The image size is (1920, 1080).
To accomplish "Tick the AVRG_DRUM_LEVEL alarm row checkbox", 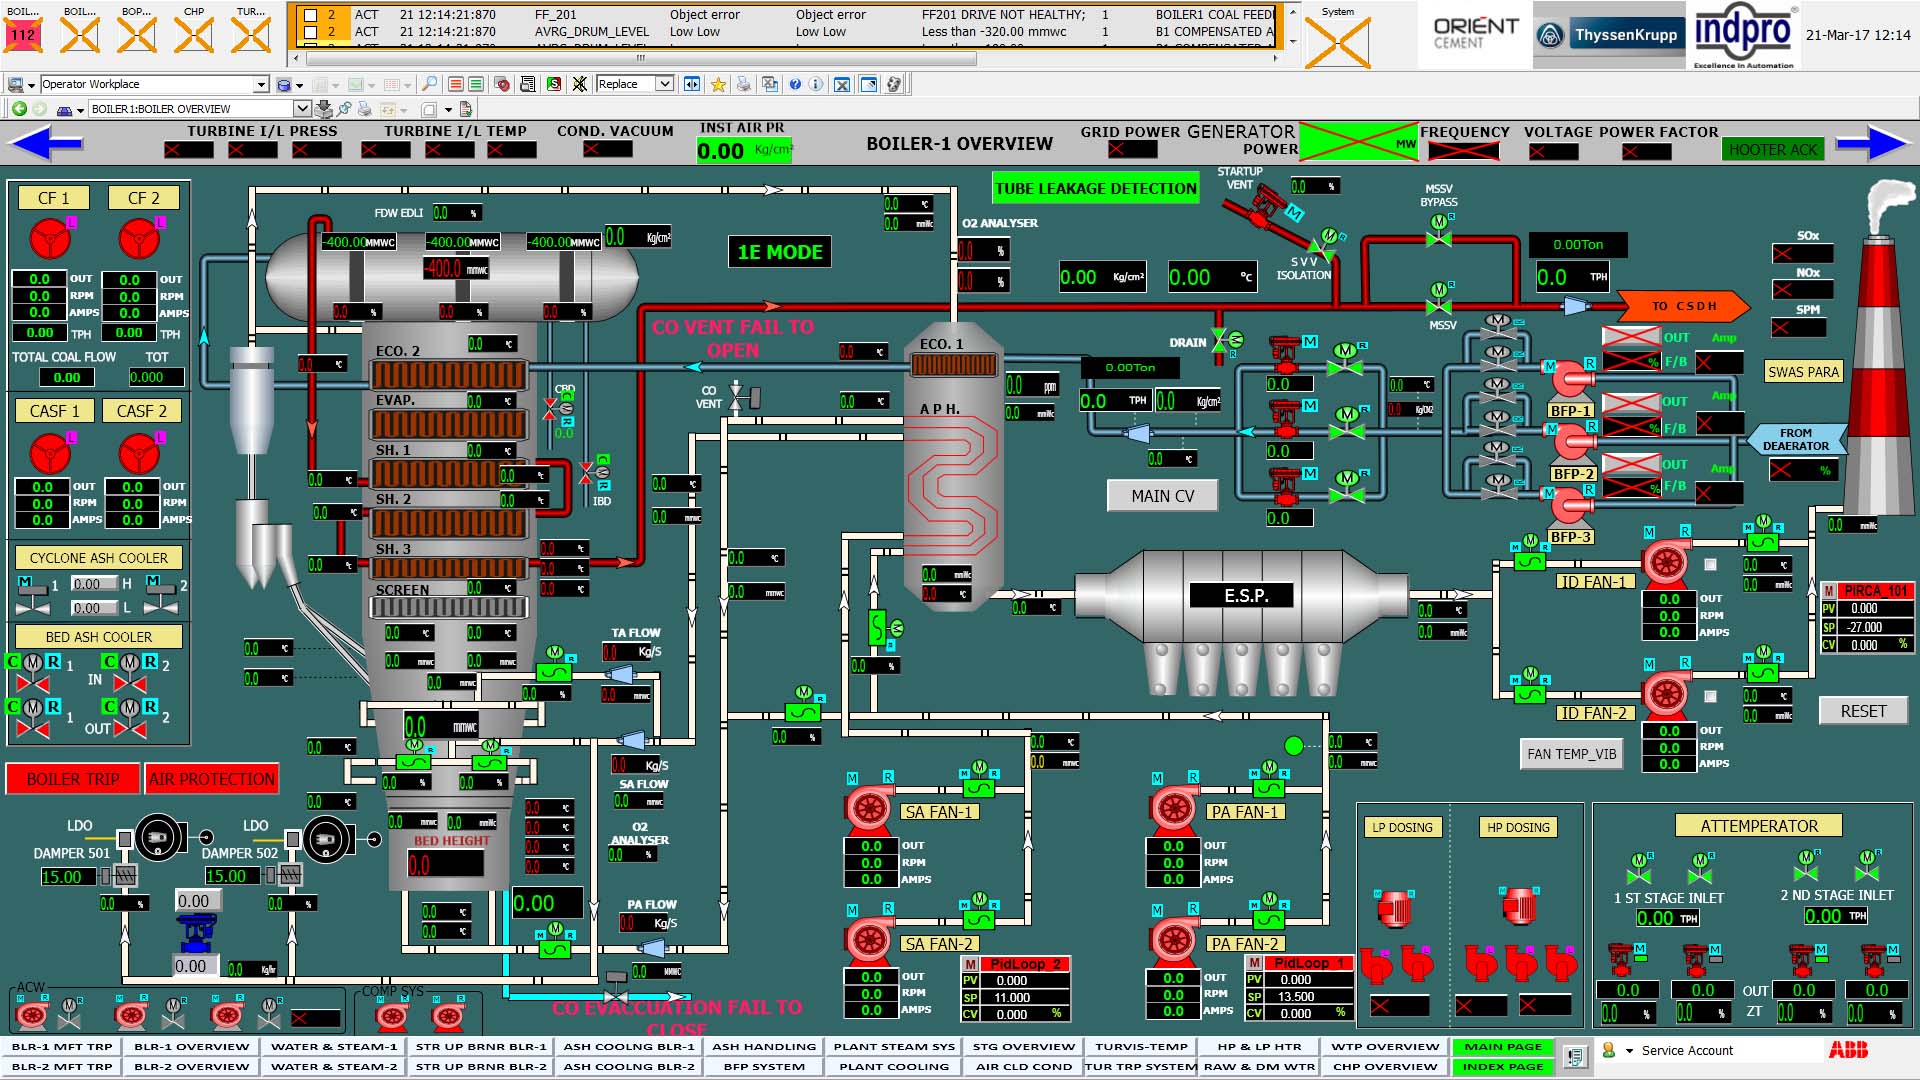I will (310, 32).
